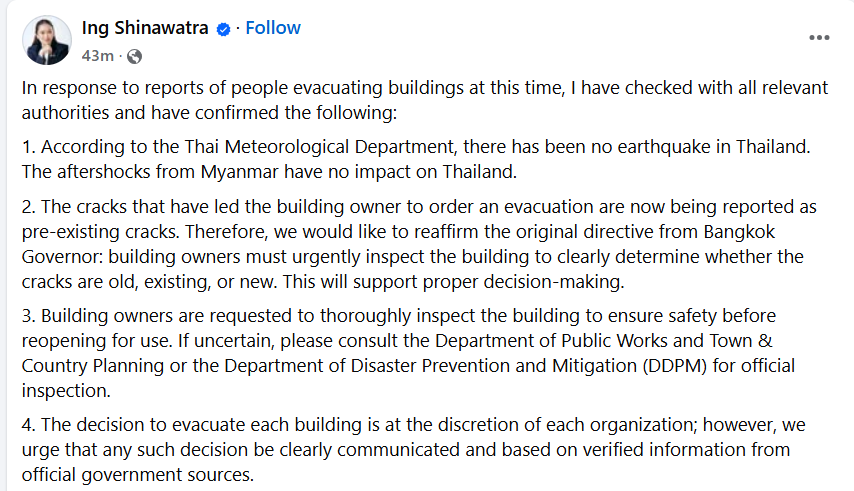
Task: Click the globe public audience icon
Action: (x=134, y=56)
